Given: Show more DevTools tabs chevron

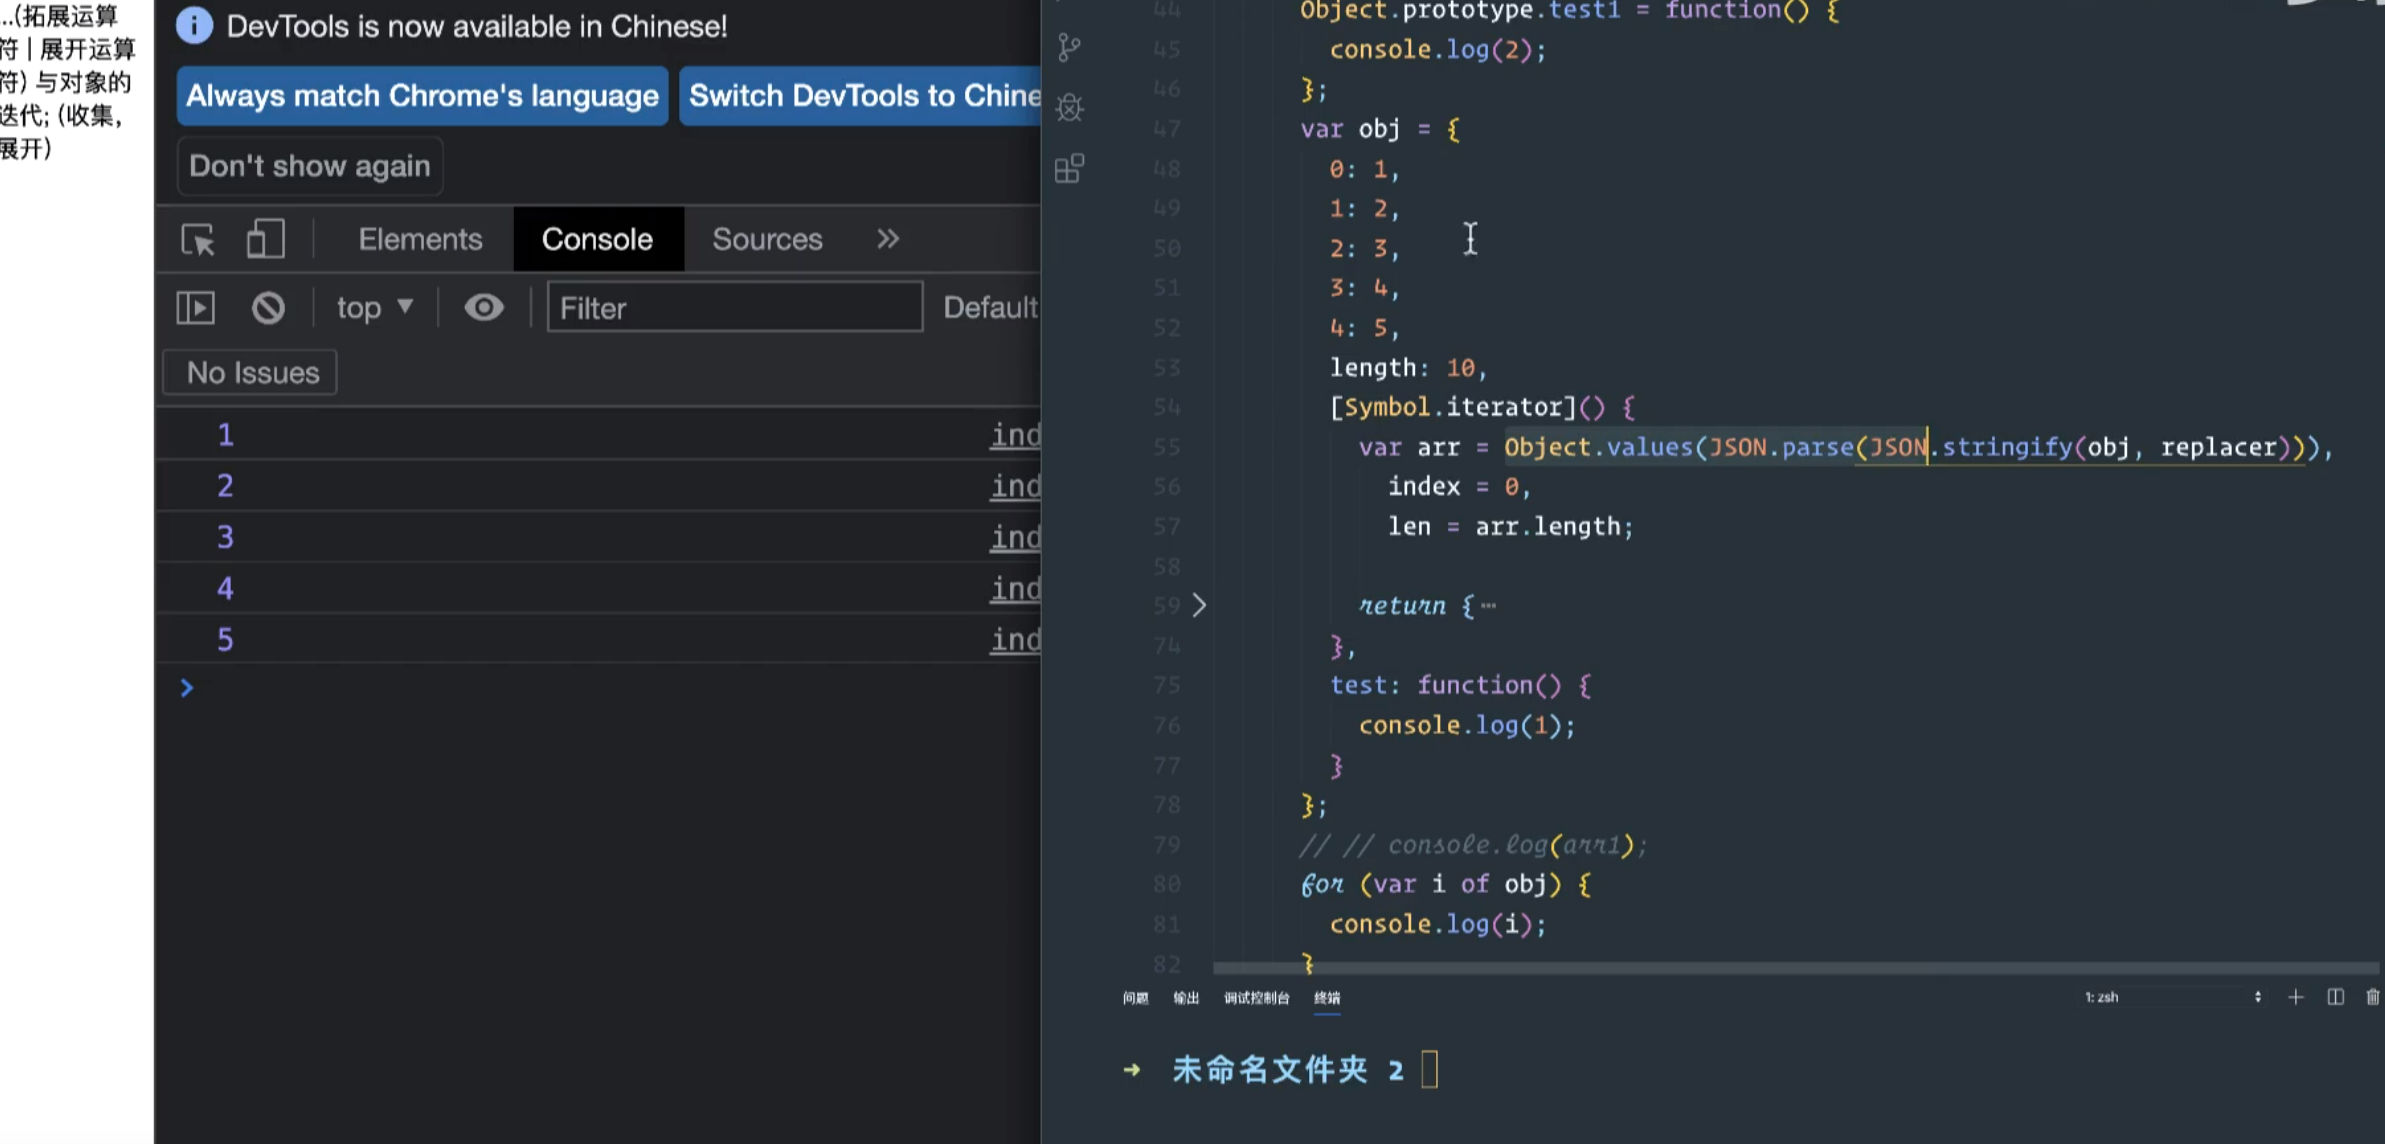Looking at the screenshot, I should 888,239.
